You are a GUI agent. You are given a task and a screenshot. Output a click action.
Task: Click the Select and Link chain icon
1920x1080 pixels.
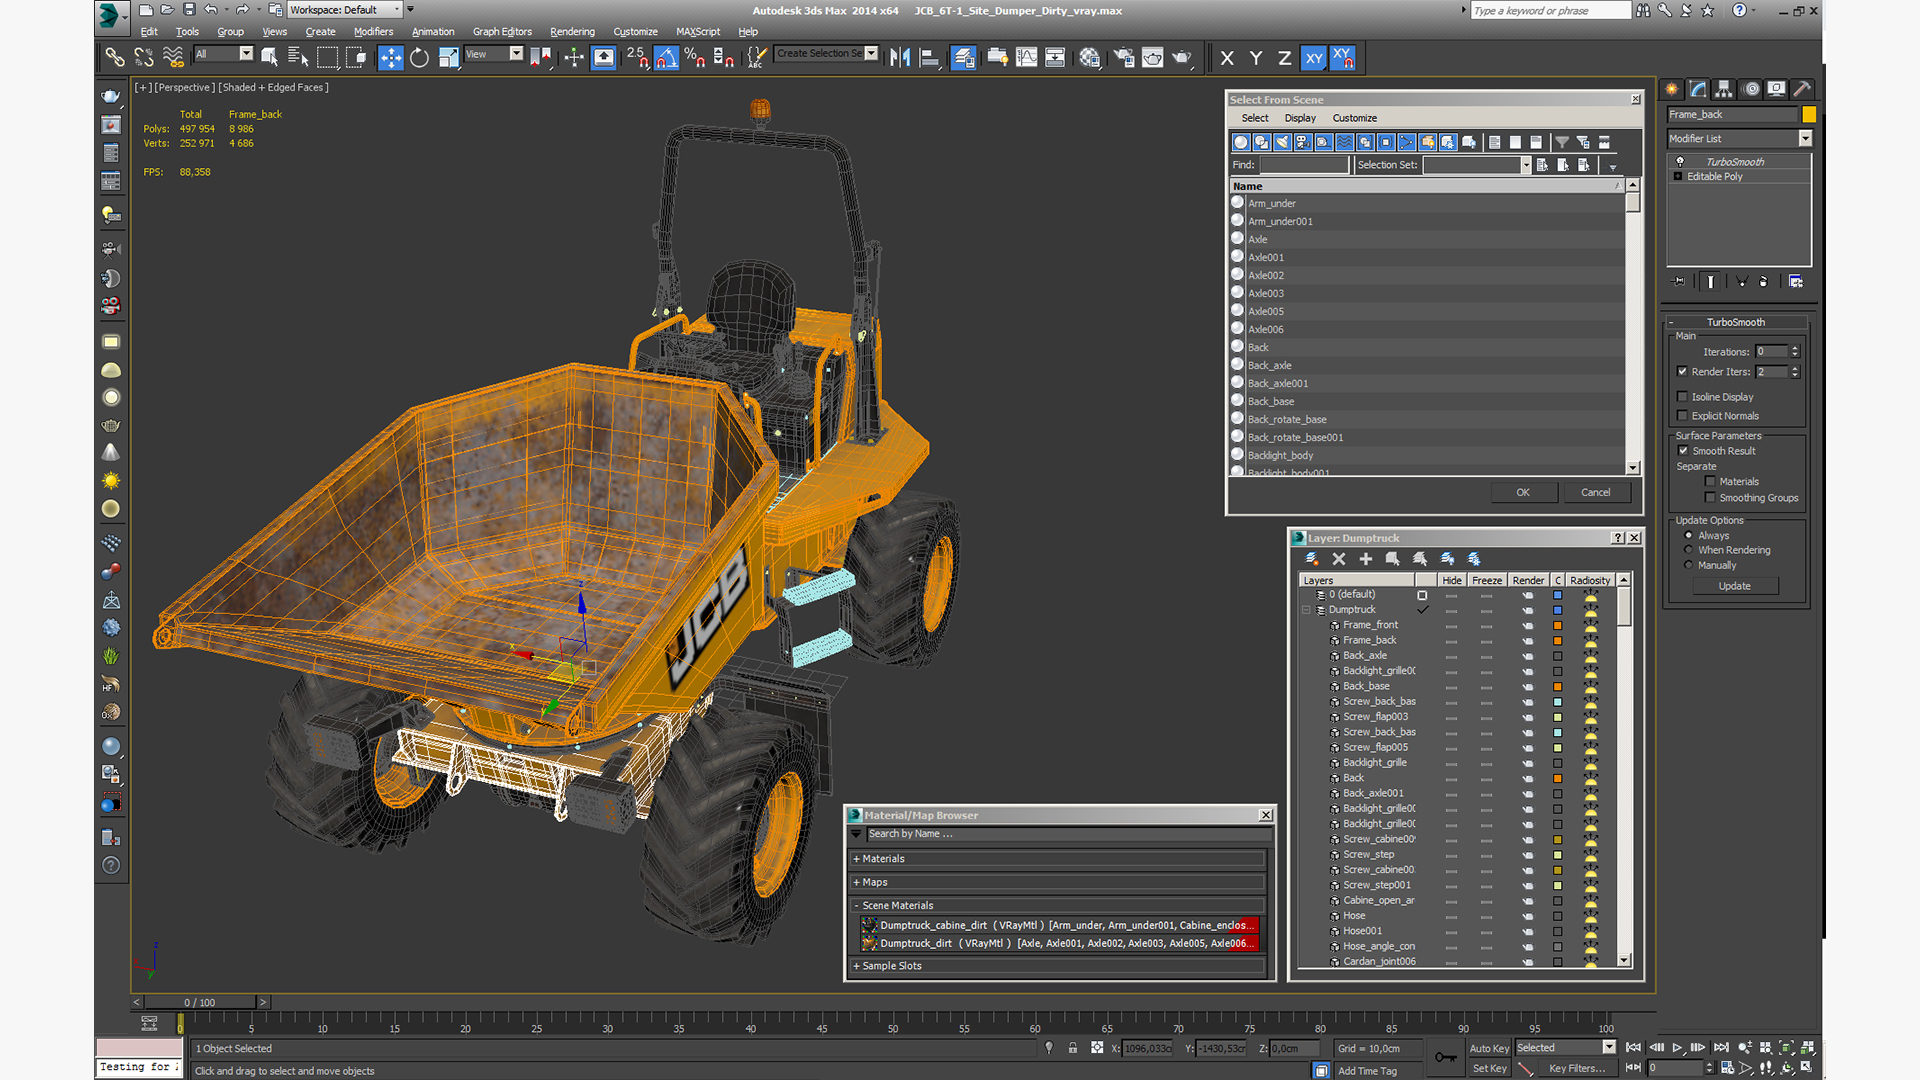(115, 58)
